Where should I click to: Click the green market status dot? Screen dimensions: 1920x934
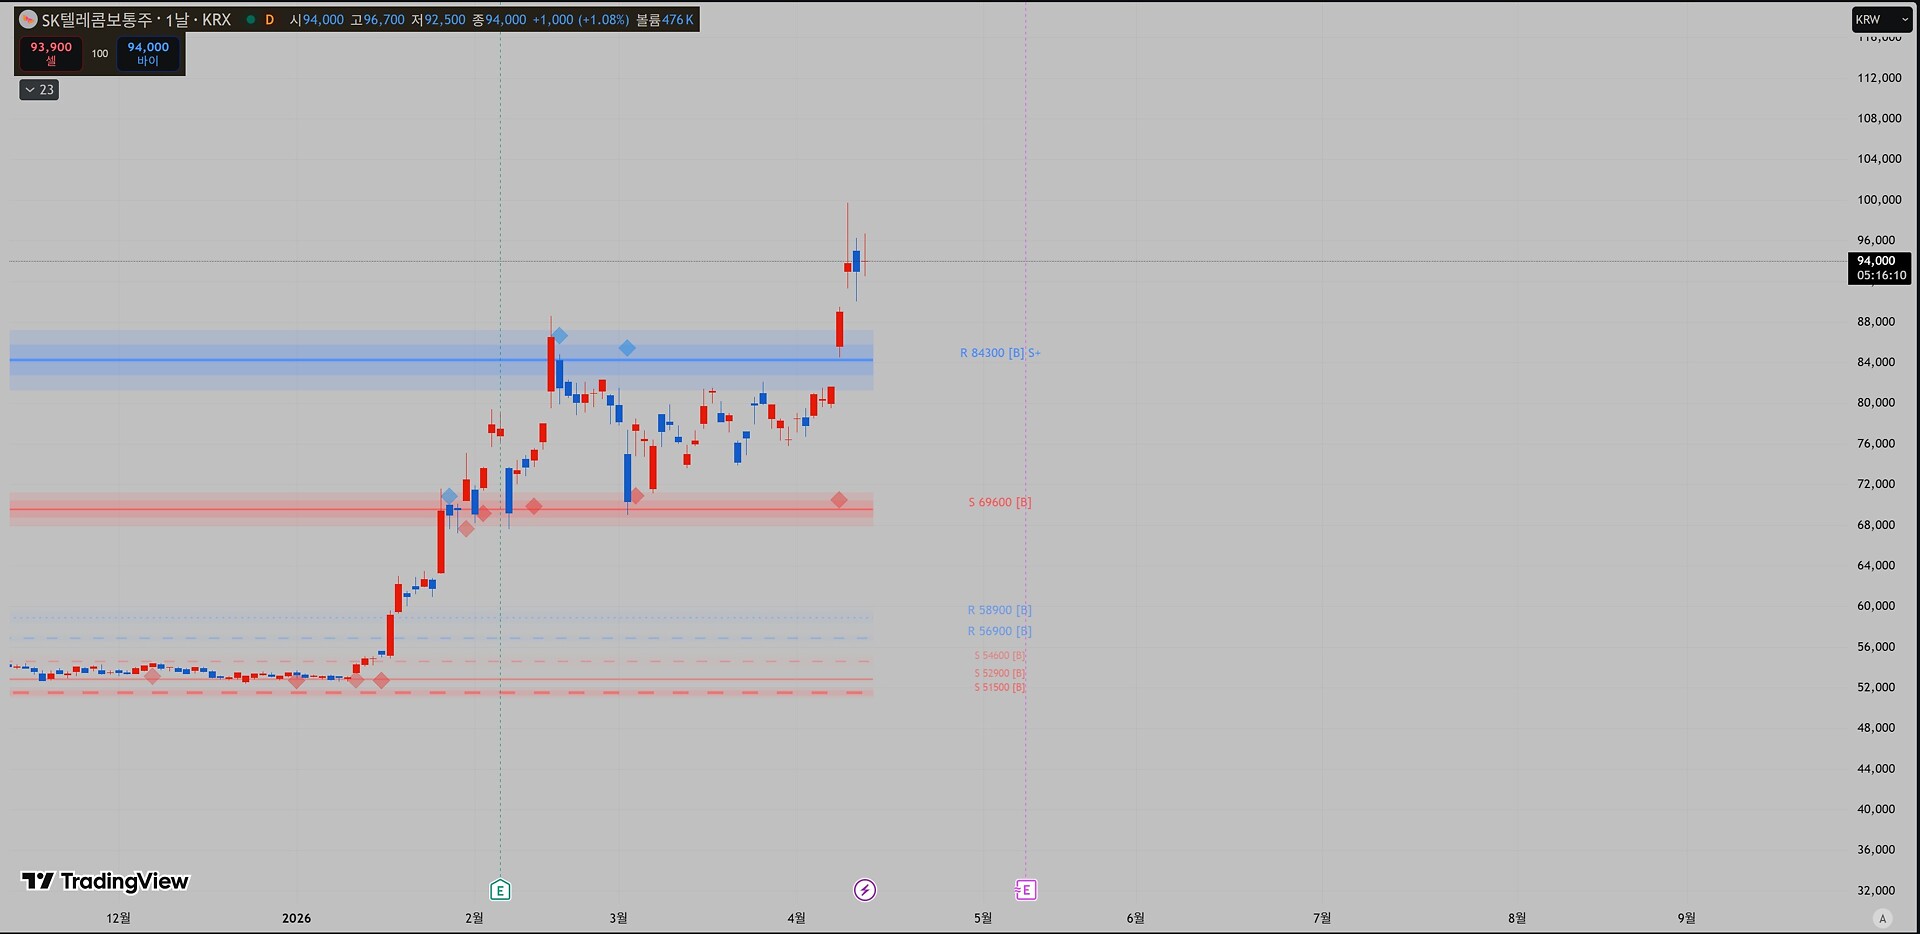click(x=250, y=19)
